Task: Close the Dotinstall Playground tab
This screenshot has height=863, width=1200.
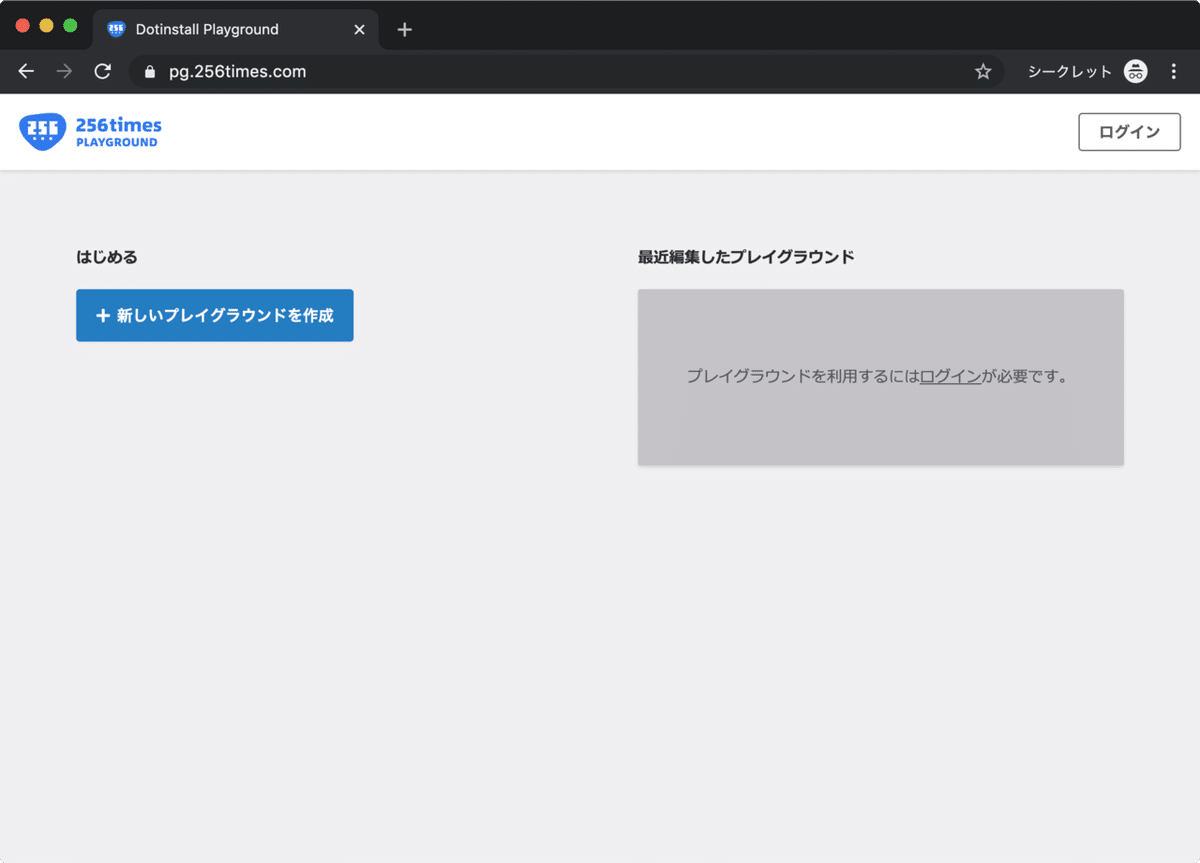Action: point(359,29)
